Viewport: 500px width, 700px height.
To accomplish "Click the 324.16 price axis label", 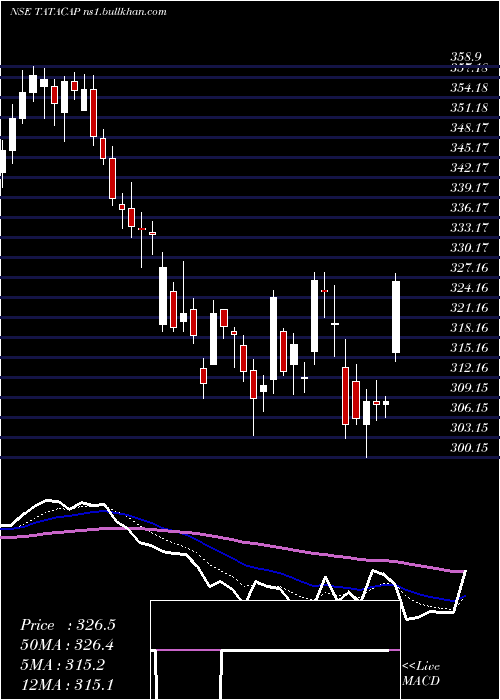I will pyautogui.click(x=468, y=288).
